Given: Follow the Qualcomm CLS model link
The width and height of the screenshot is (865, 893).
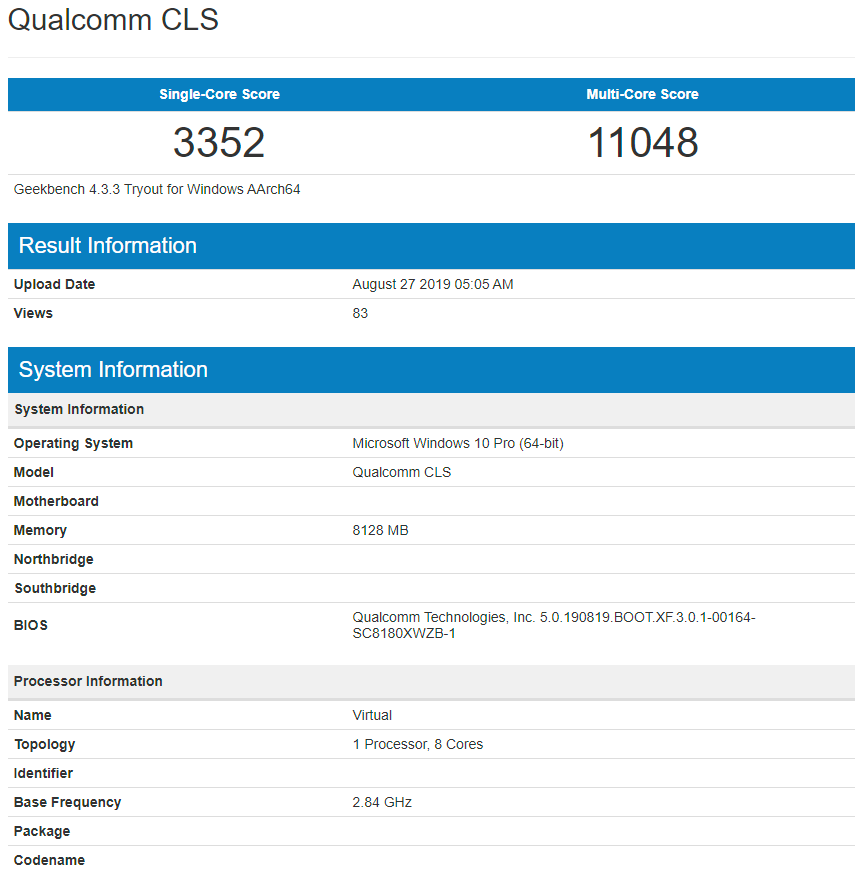Looking at the screenshot, I should point(402,472).
